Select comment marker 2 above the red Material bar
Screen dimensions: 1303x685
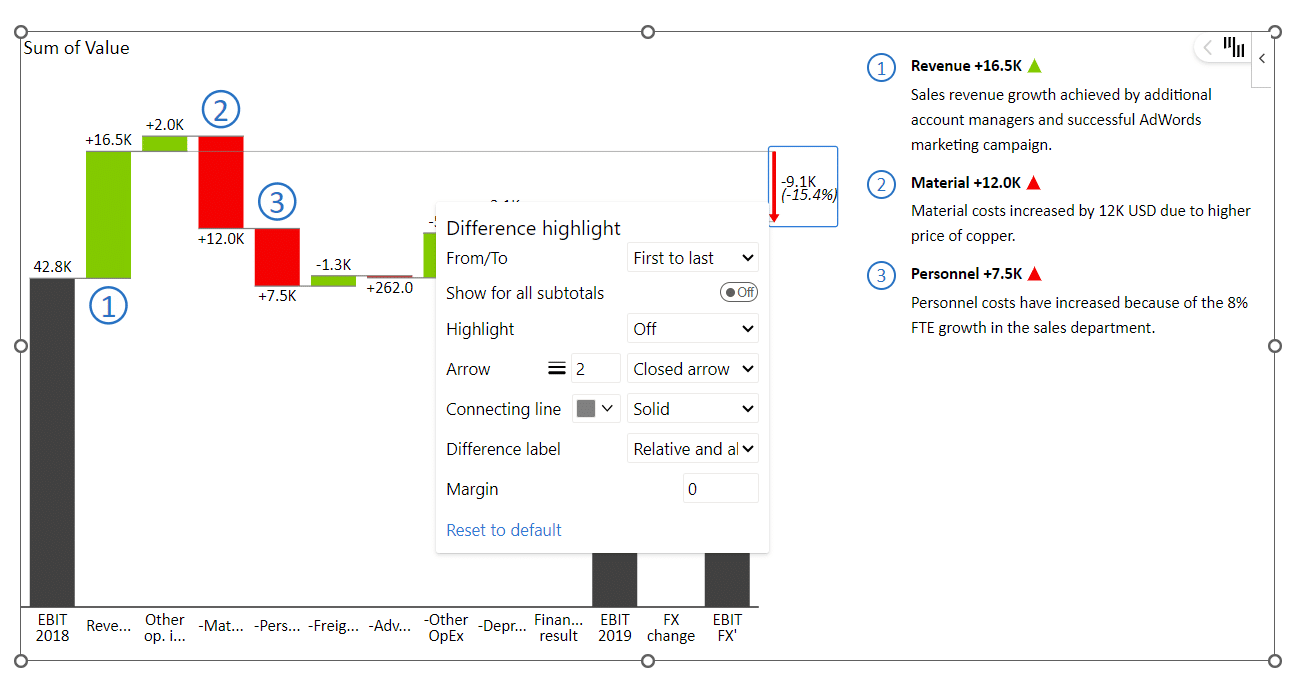tap(221, 110)
